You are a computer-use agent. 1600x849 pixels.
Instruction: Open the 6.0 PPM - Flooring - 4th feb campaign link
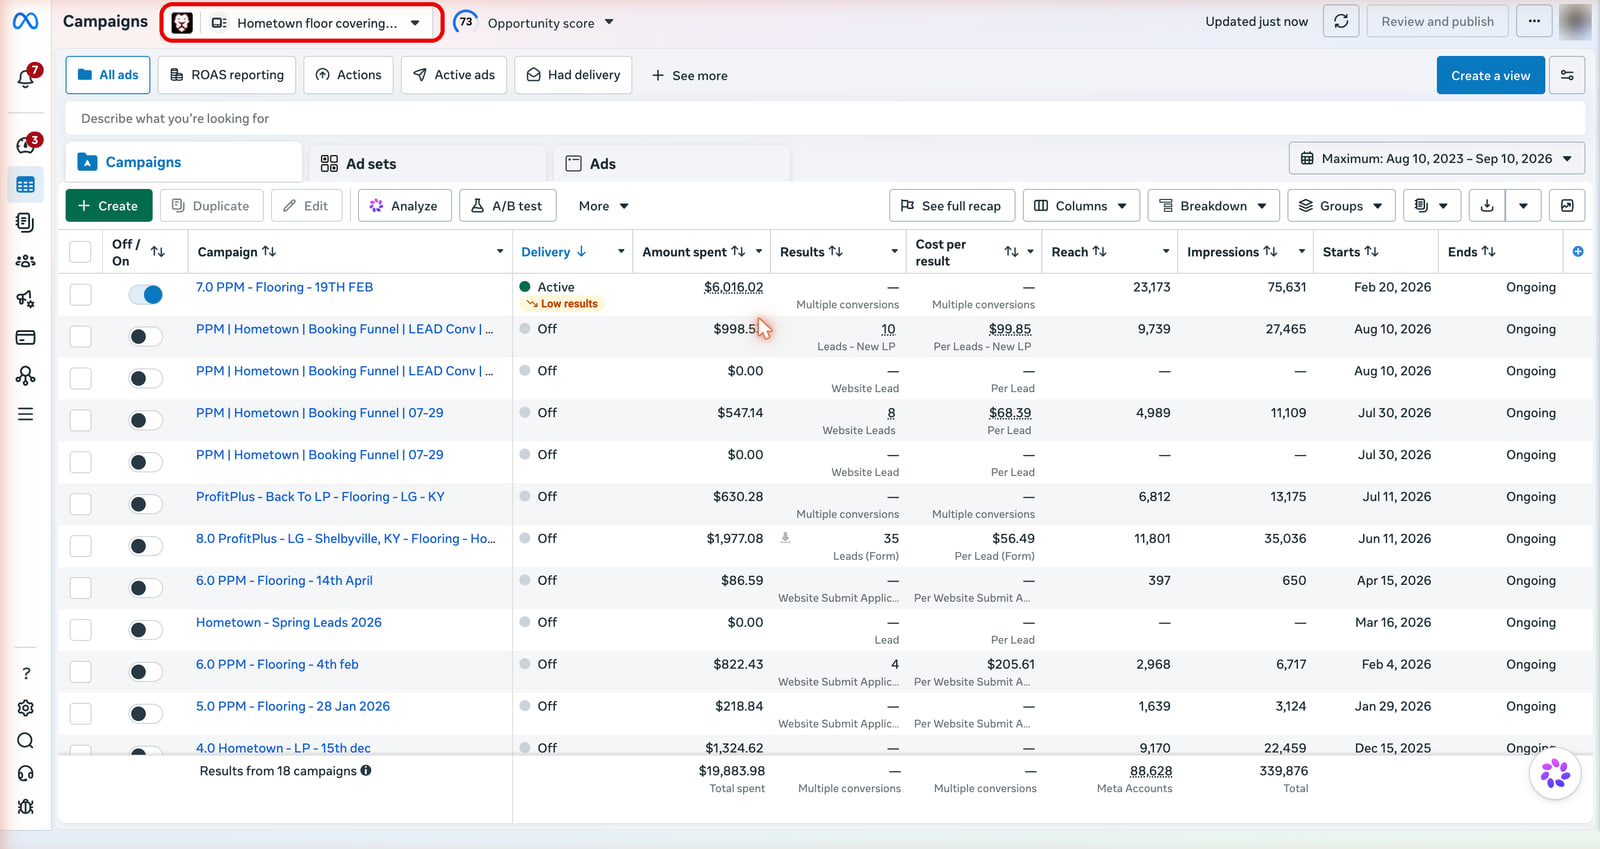click(277, 664)
